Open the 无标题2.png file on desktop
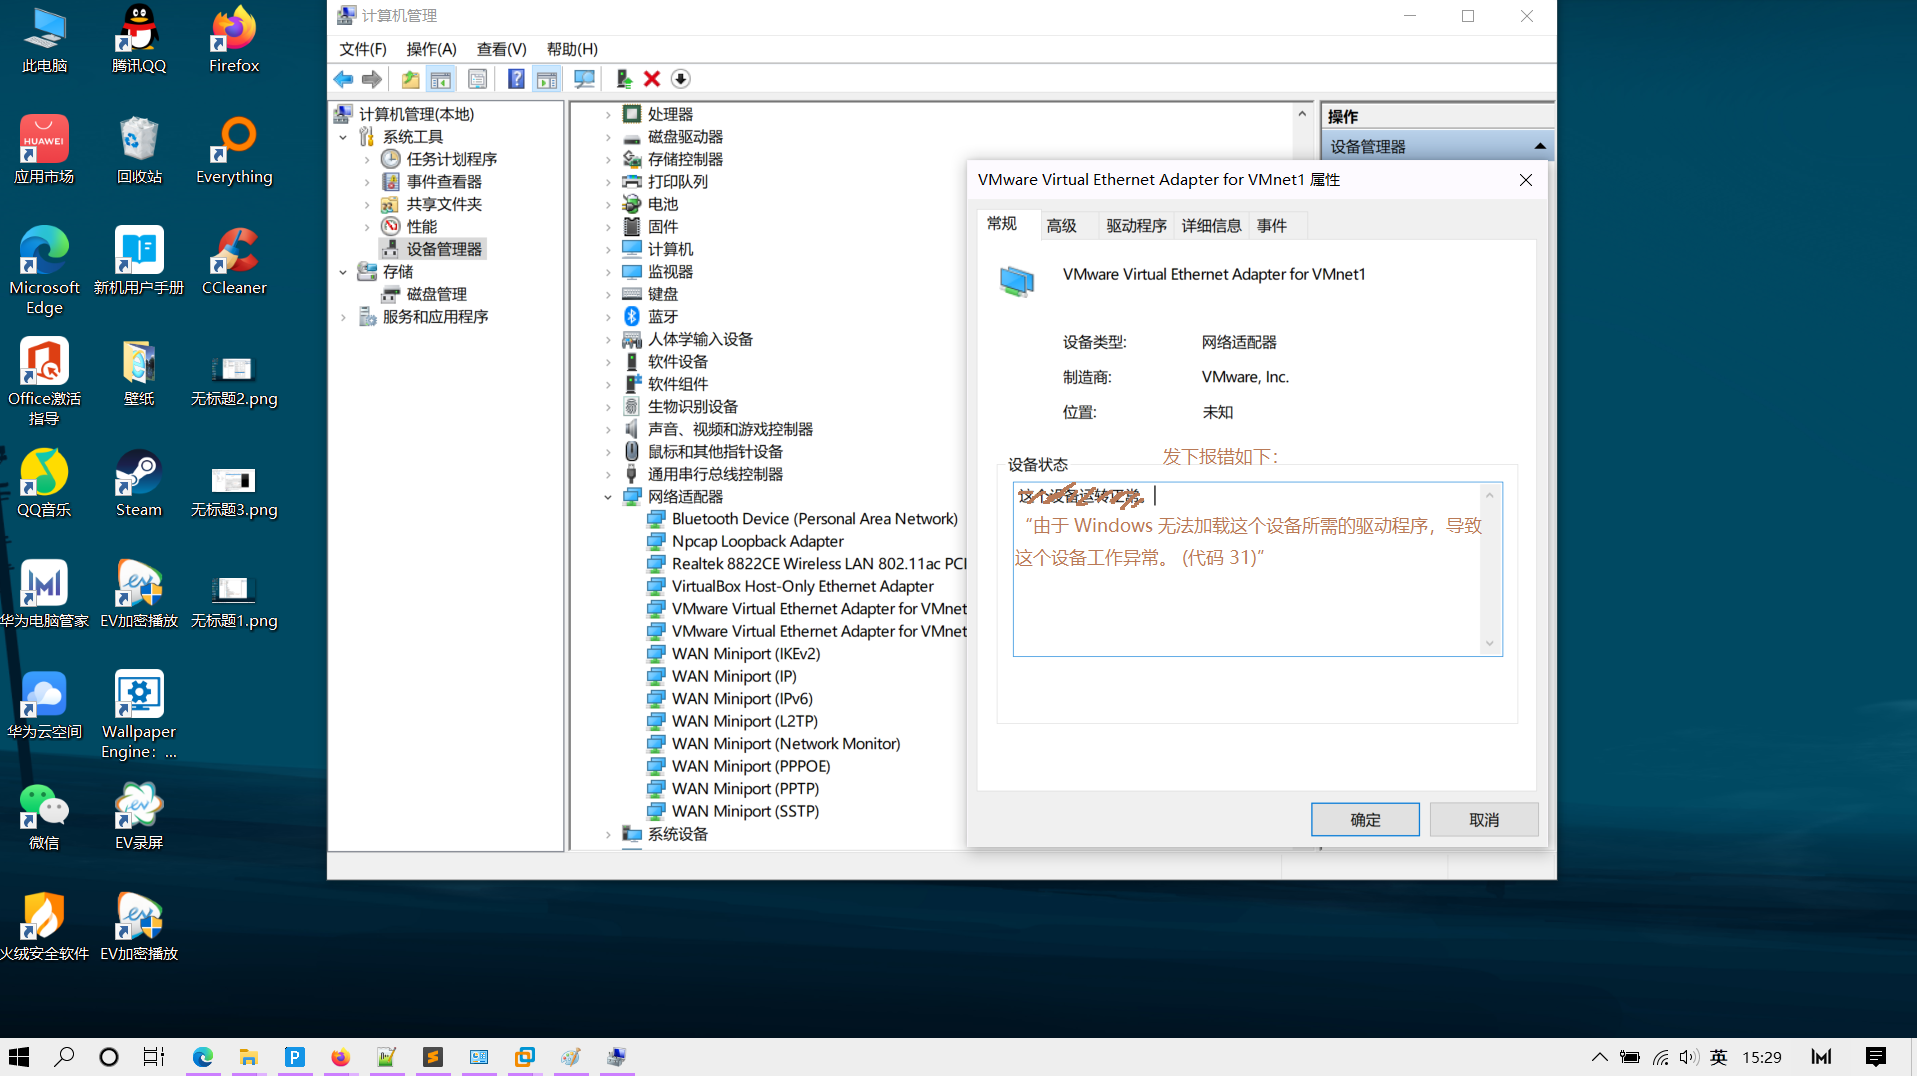The height and width of the screenshot is (1076, 1917). click(x=234, y=383)
